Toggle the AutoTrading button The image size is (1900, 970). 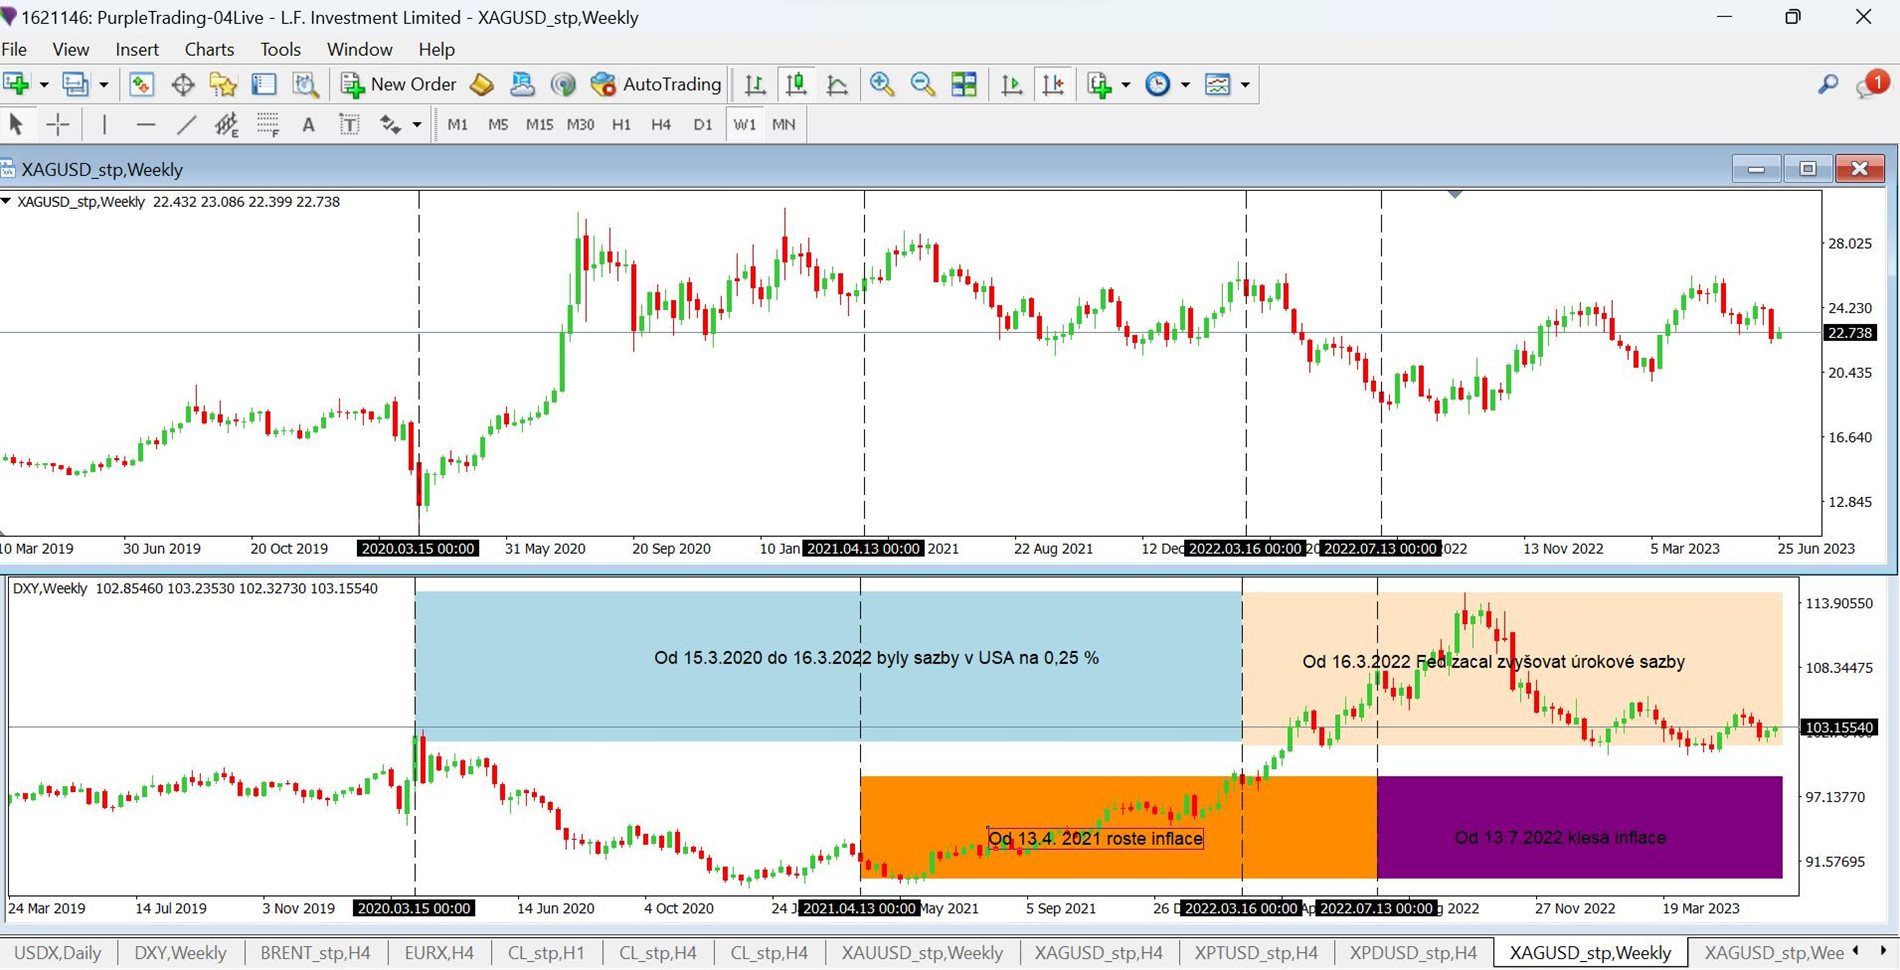pos(656,85)
